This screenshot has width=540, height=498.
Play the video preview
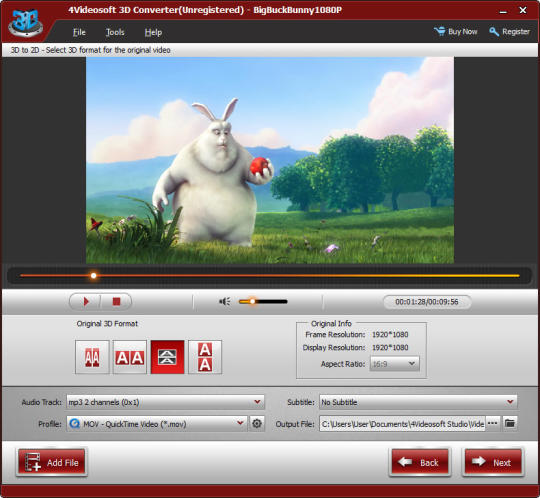coord(86,302)
